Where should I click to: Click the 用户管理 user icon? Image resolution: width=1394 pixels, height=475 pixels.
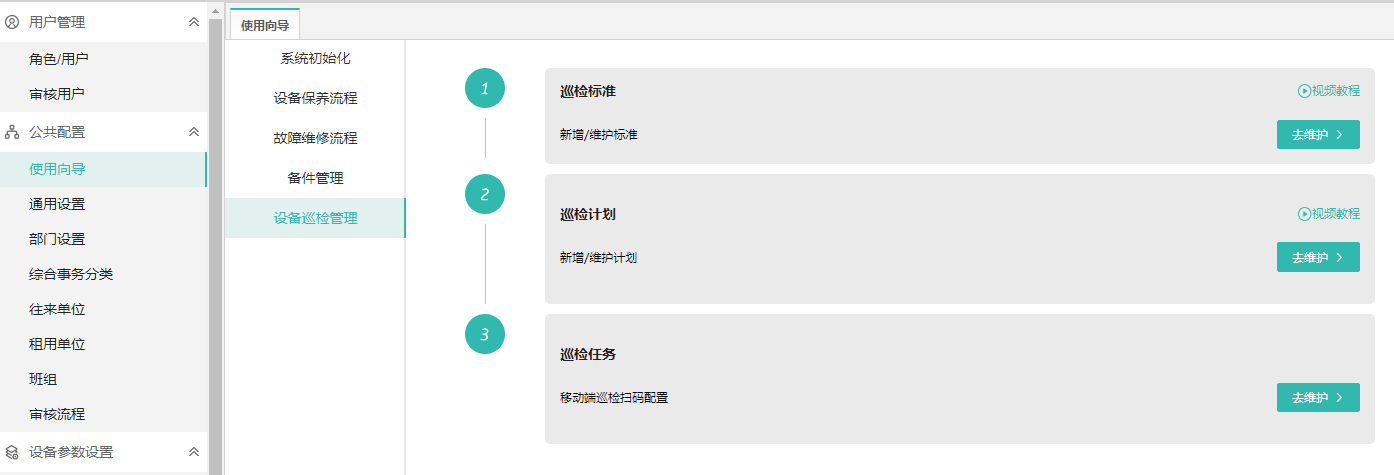tap(12, 21)
